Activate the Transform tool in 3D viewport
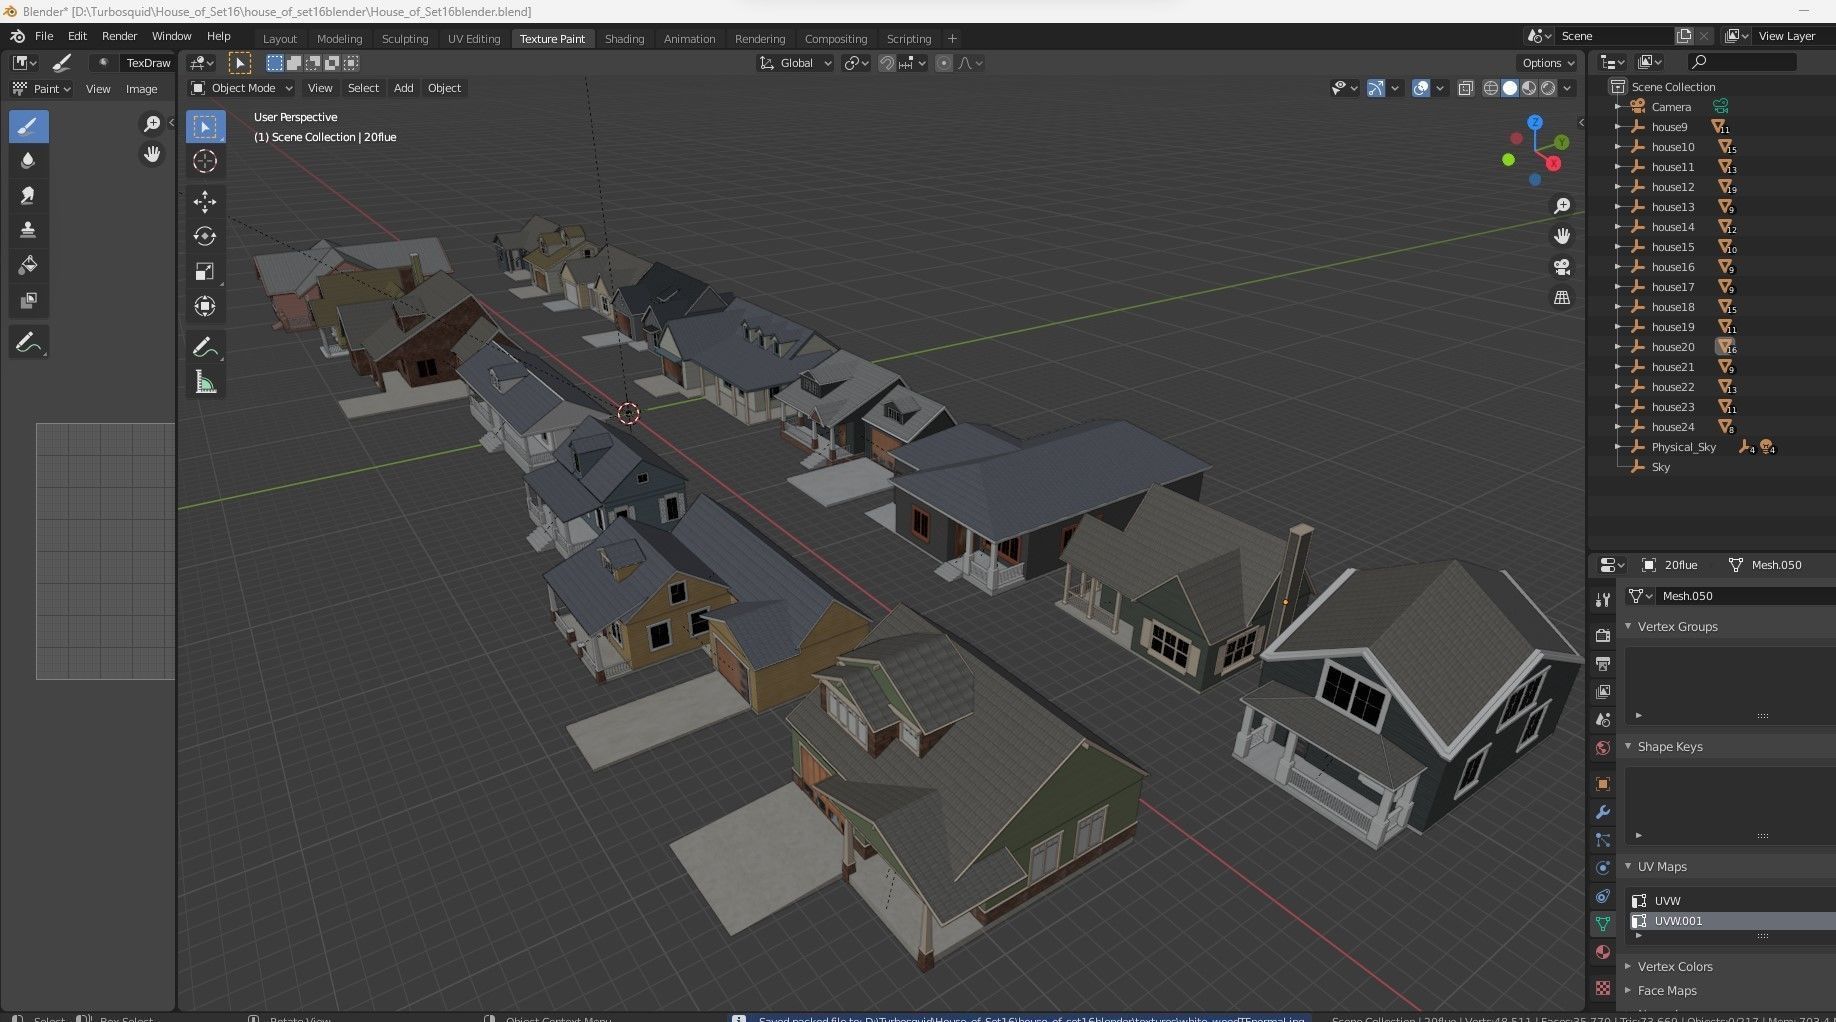The width and height of the screenshot is (1836, 1022). pos(205,307)
